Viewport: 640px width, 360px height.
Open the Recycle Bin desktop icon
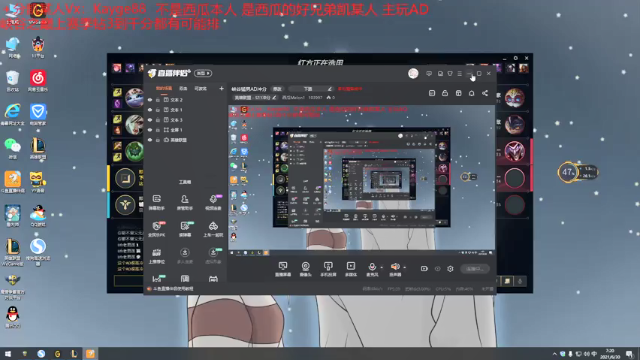(13, 80)
